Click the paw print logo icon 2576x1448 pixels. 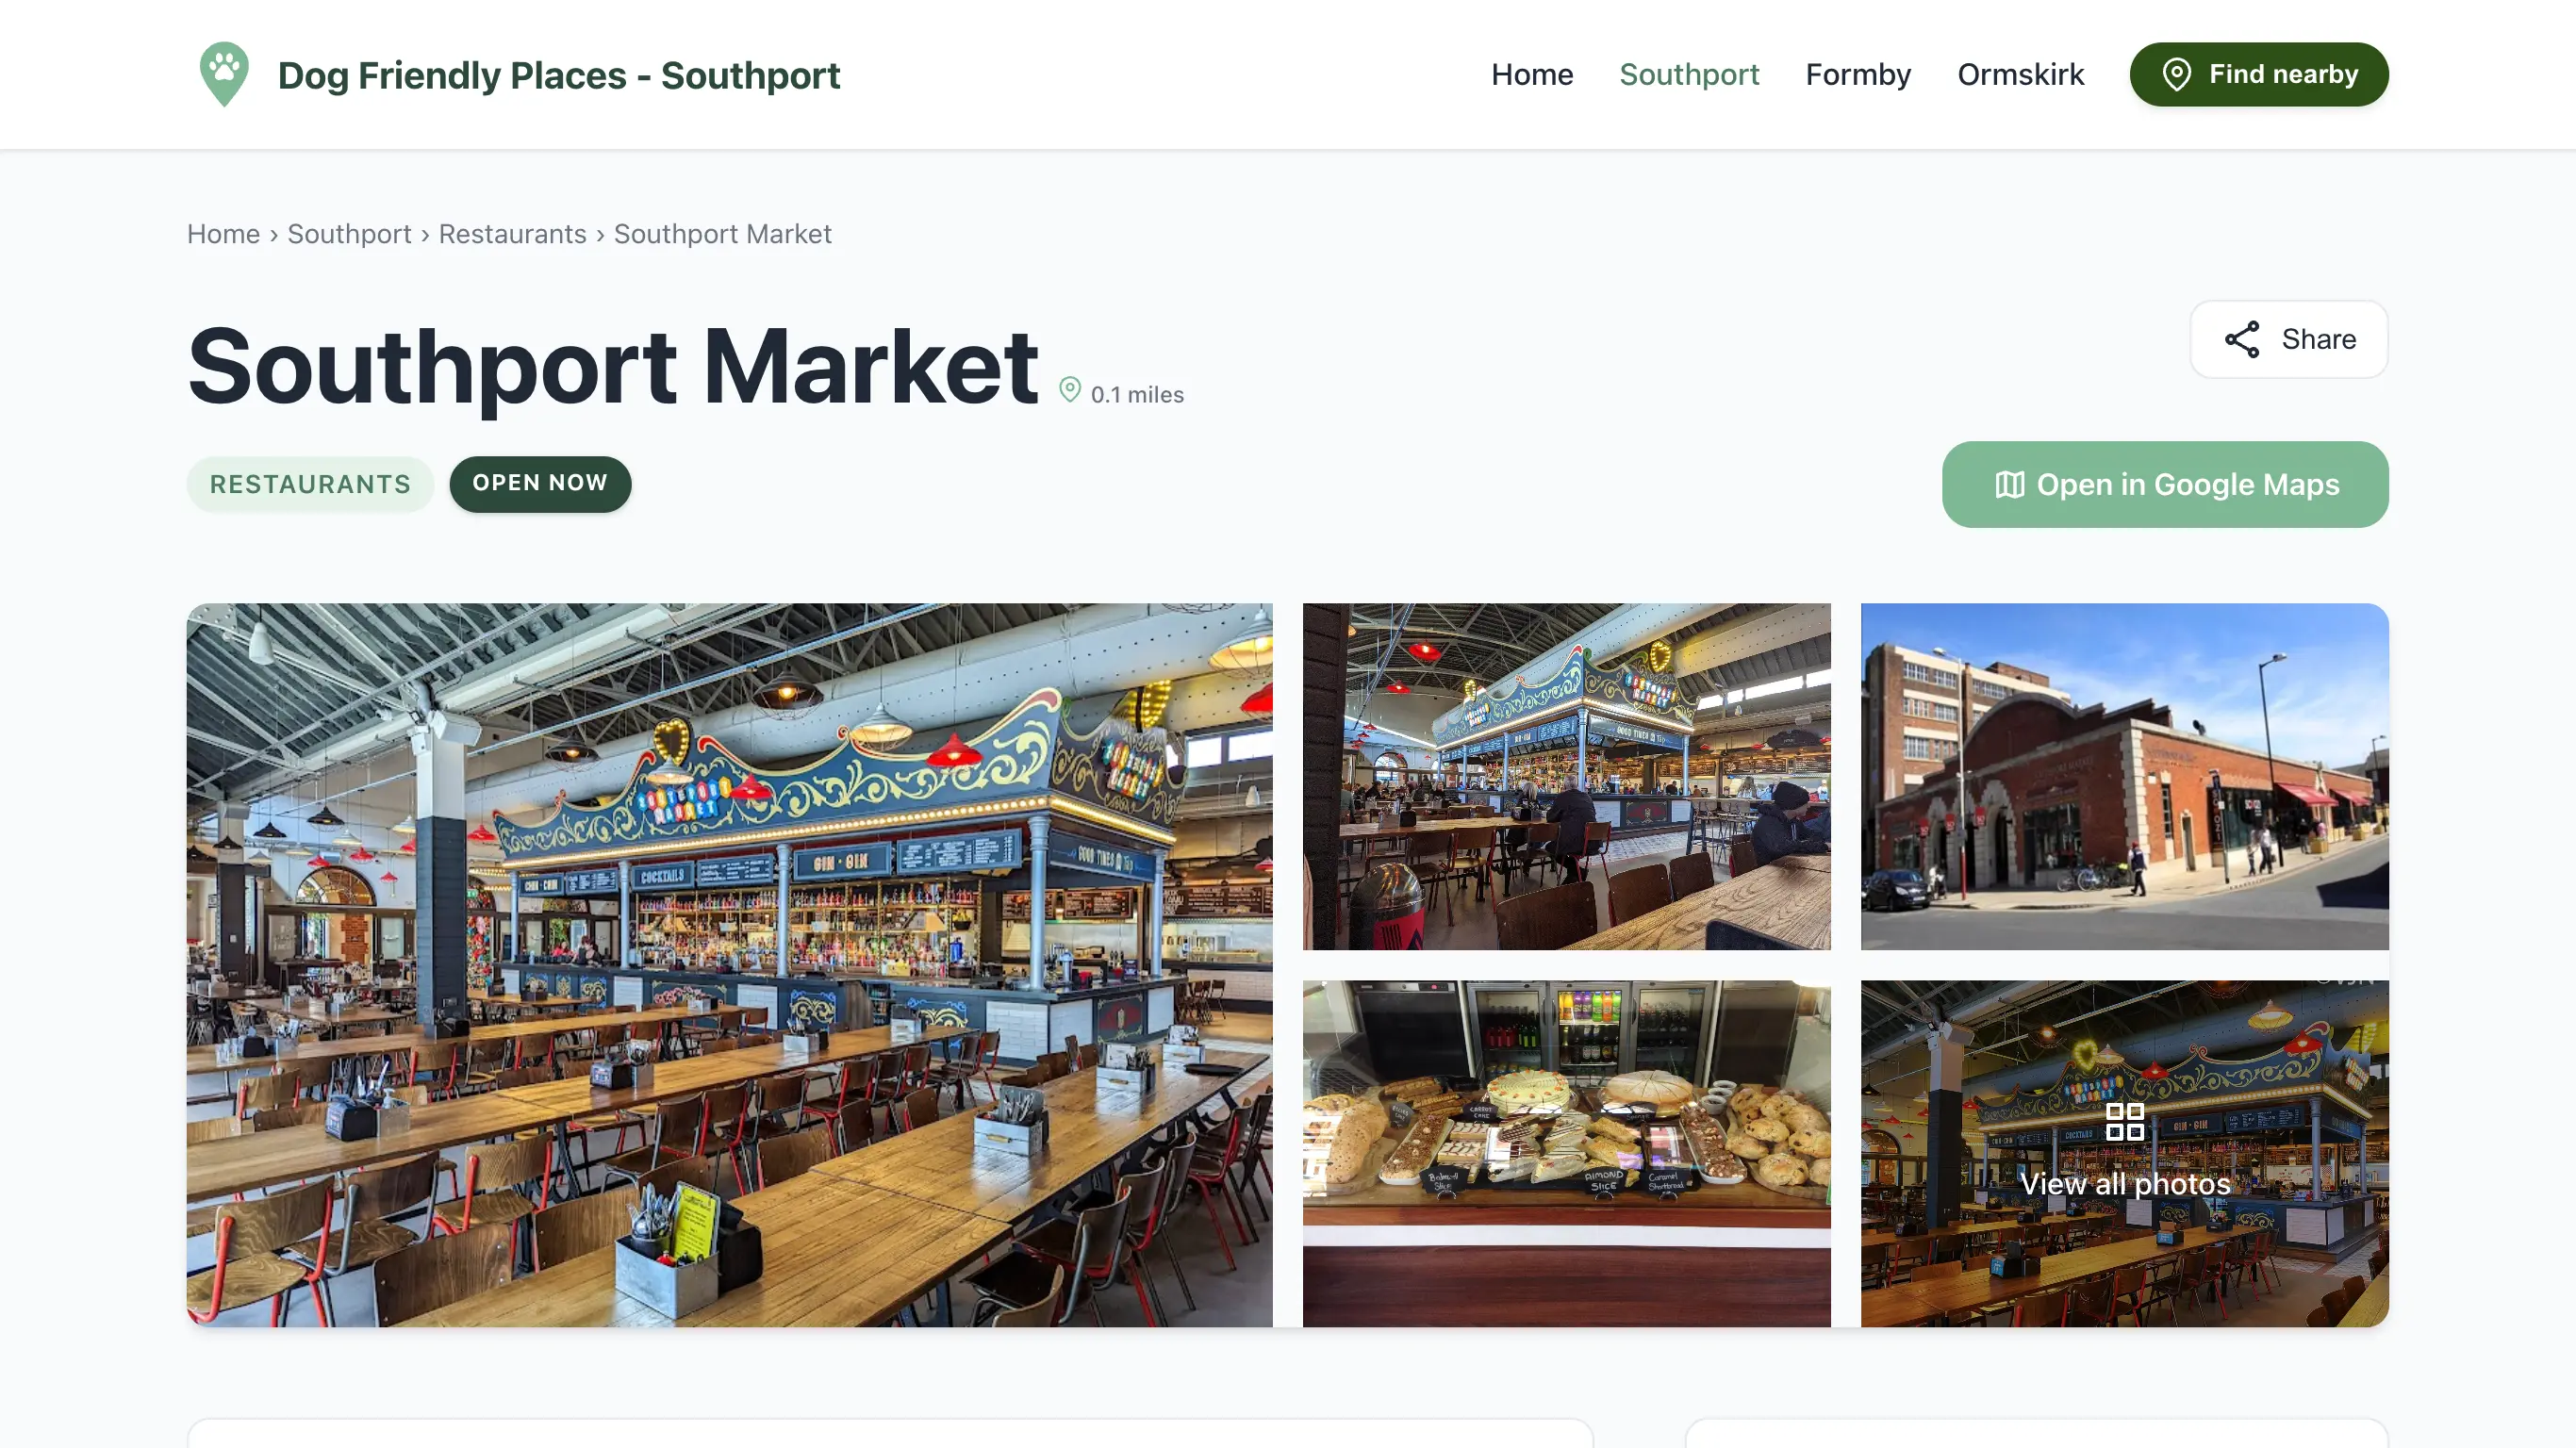click(x=224, y=74)
